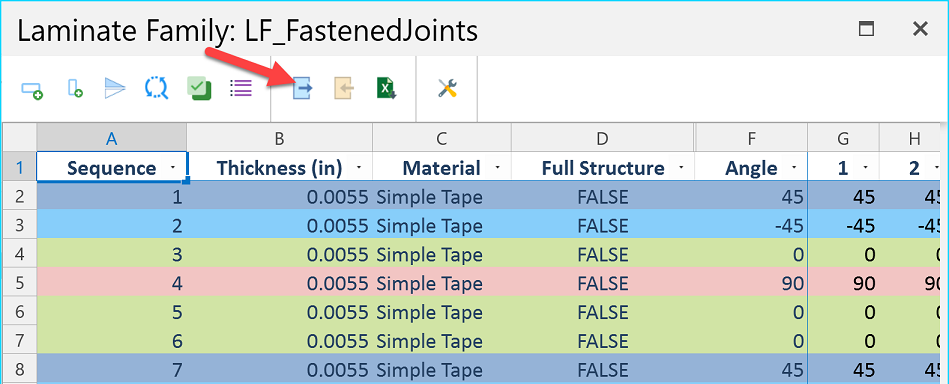Select Sequence cell with value 3
Image resolution: width=949 pixels, height=384 pixels.
(x=111, y=254)
